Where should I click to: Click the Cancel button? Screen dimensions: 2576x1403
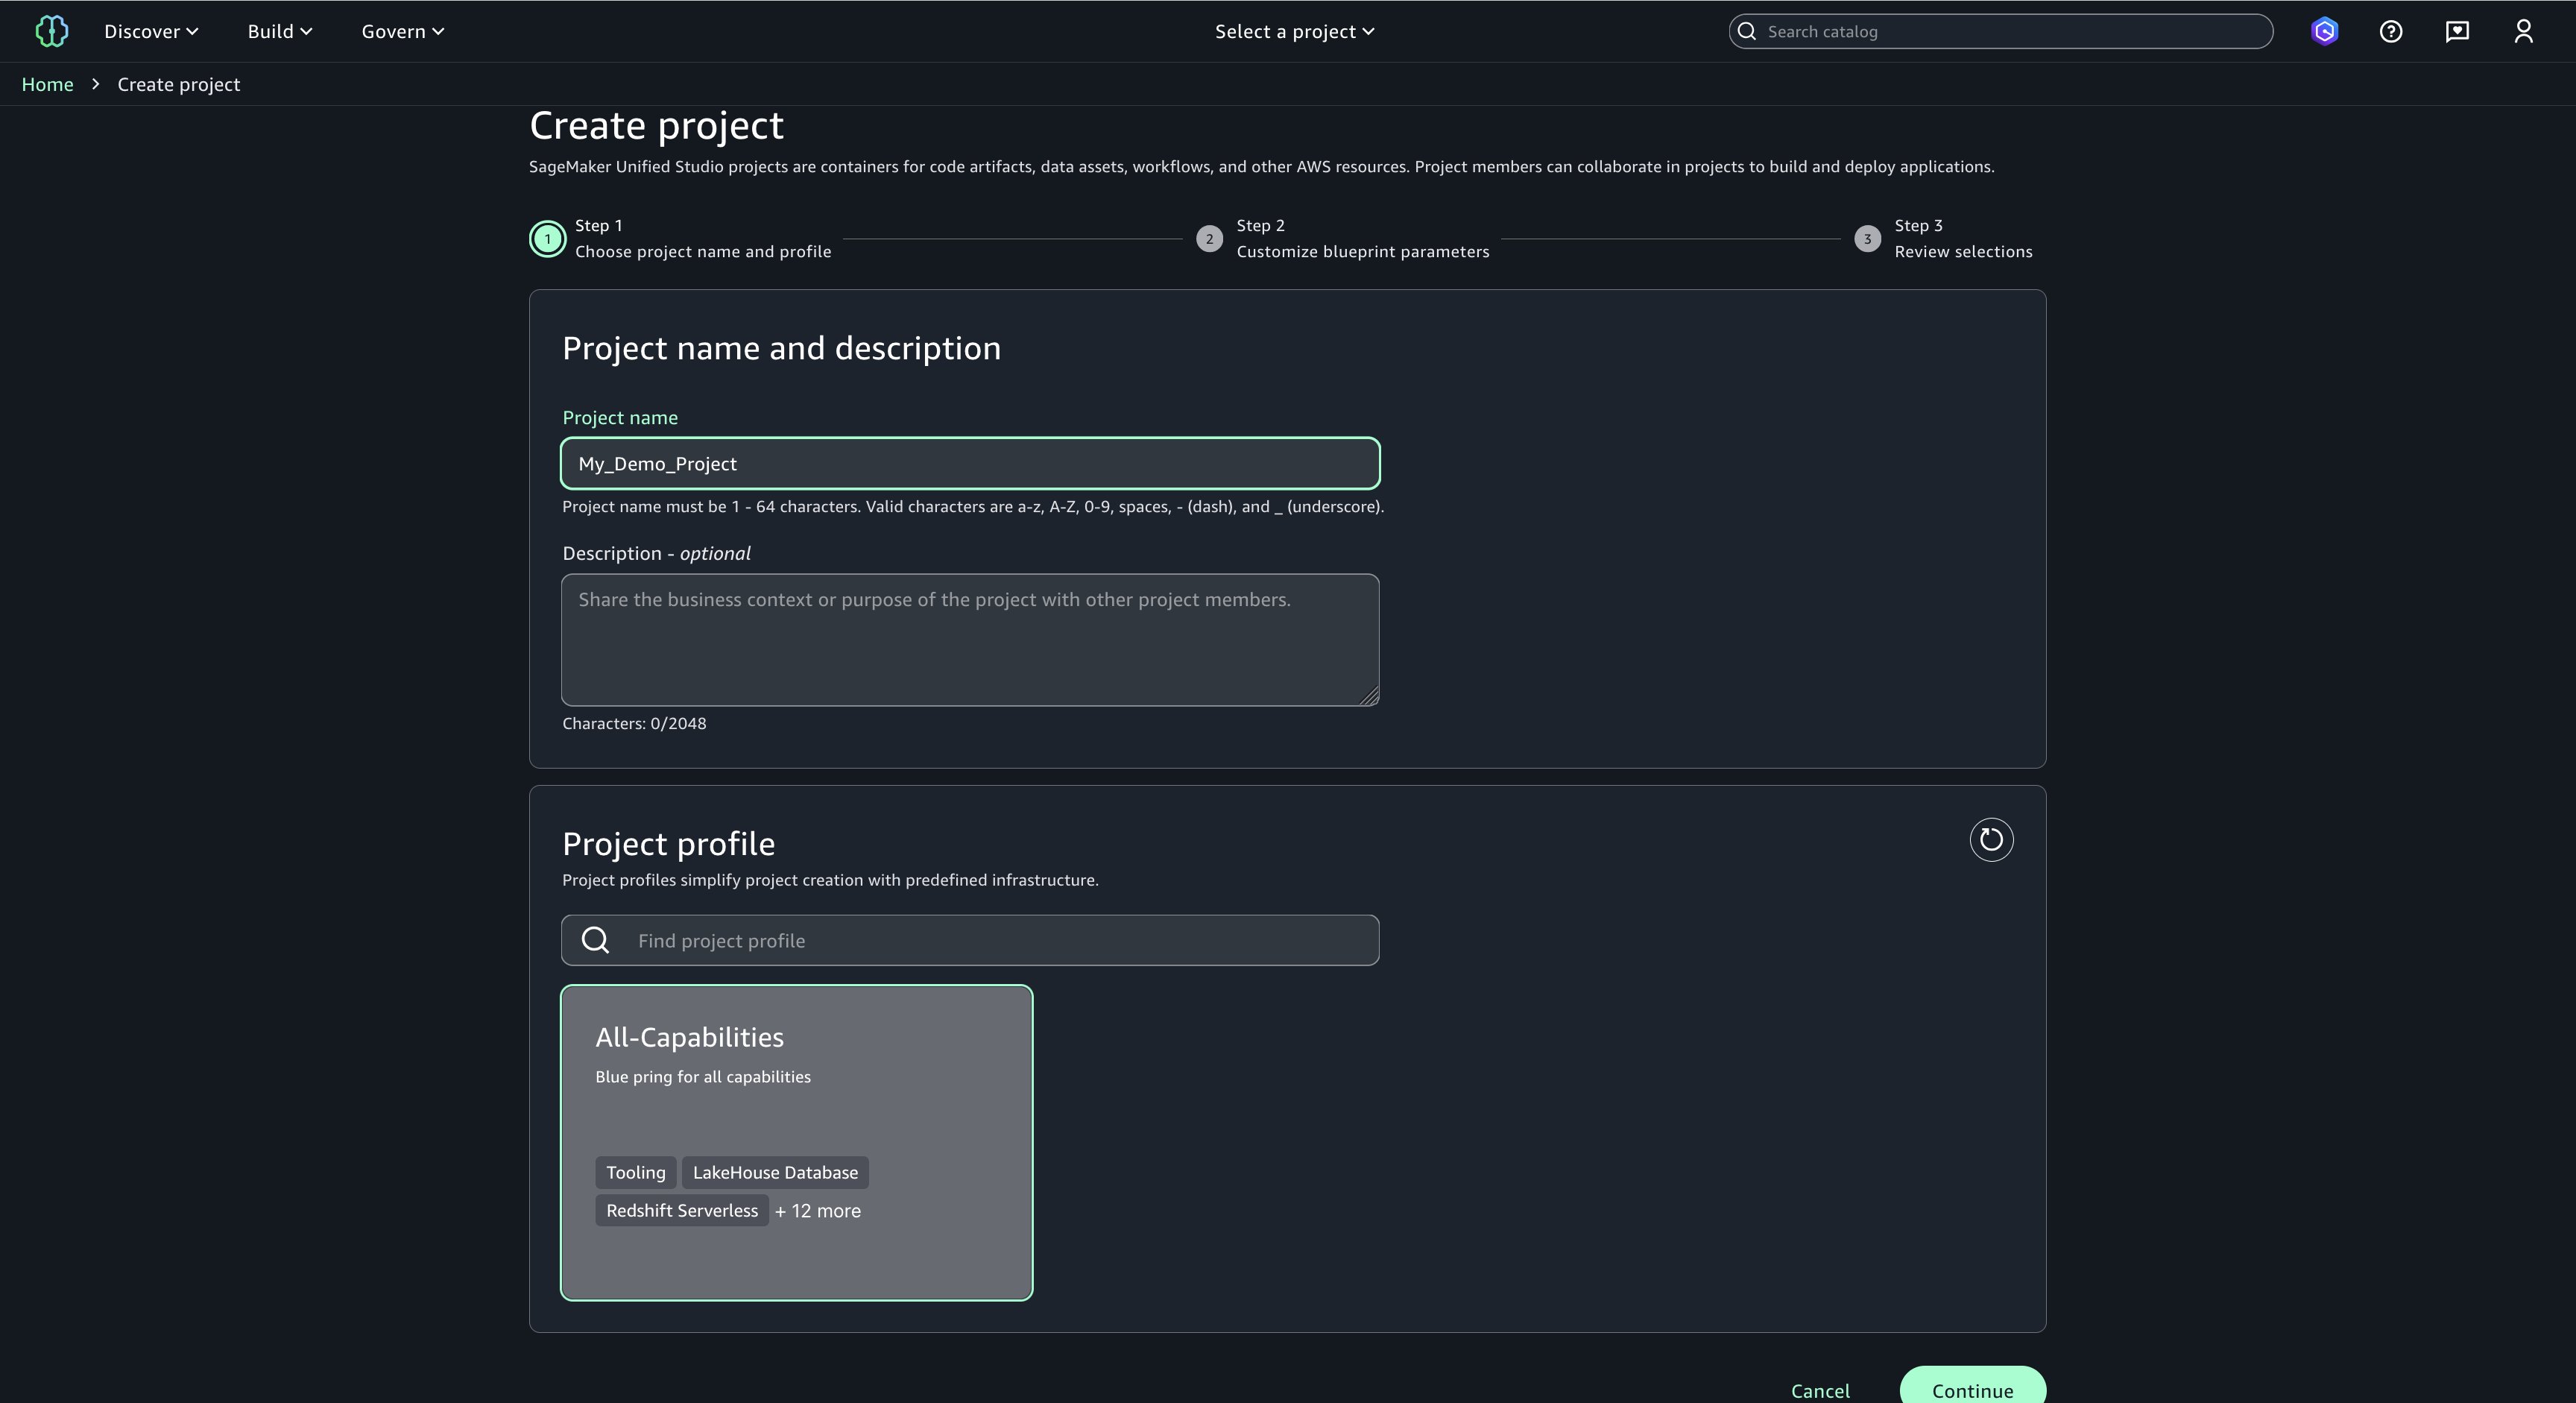pos(1819,1390)
